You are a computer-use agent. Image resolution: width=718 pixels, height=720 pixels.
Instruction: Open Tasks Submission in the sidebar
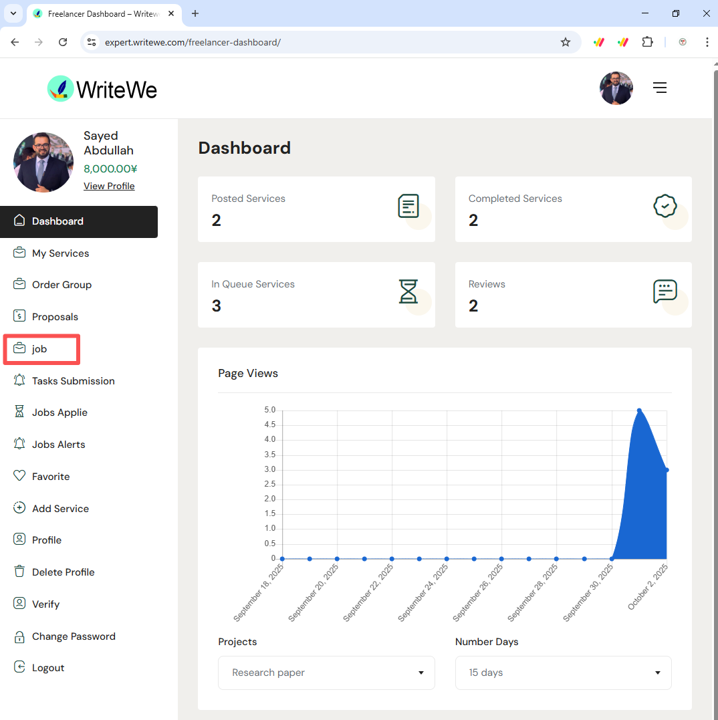[x=73, y=381]
